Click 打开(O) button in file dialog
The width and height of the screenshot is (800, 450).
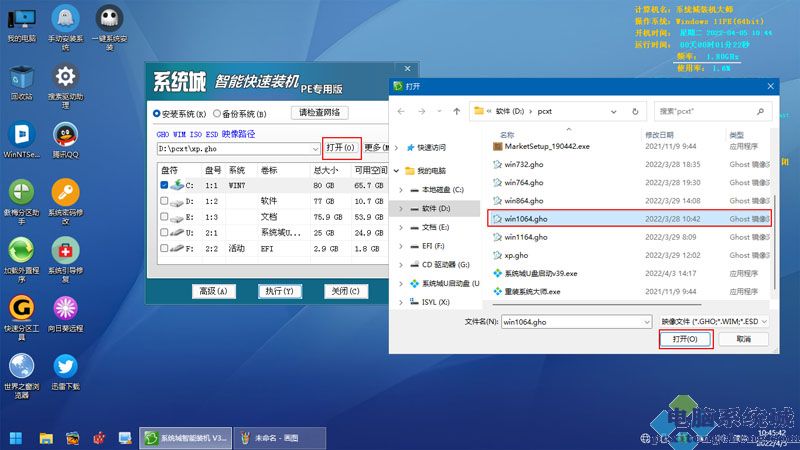[x=685, y=339]
